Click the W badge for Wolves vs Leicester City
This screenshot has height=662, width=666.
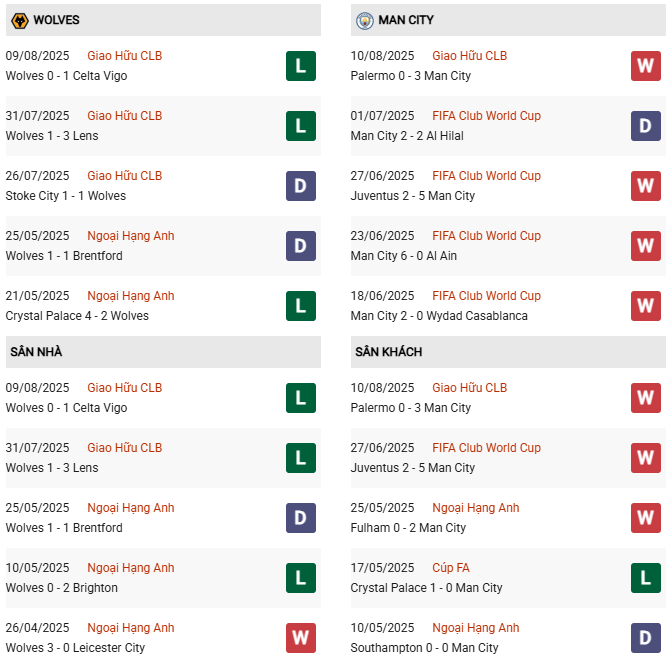coord(300,638)
